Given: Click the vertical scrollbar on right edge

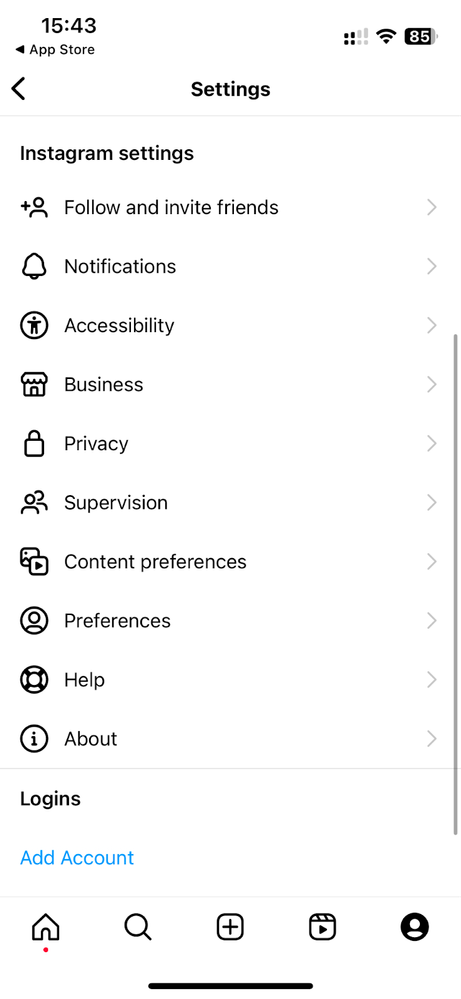Looking at the screenshot, I should click(x=456, y=583).
